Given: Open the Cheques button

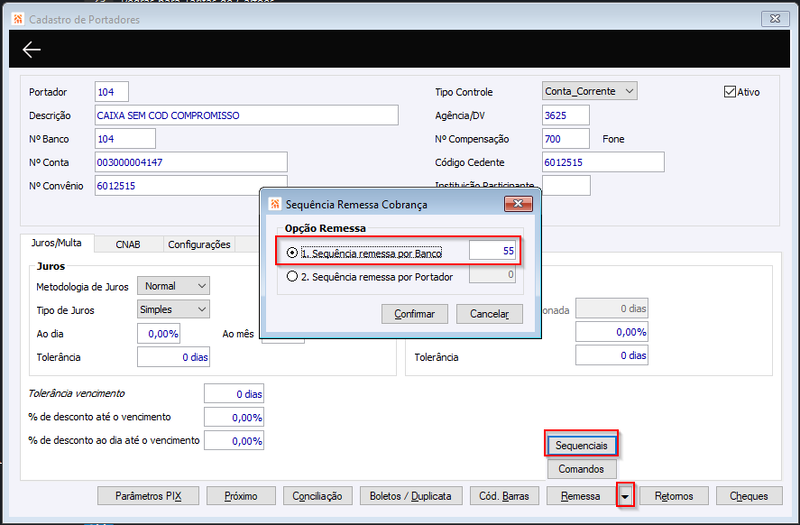Looking at the screenshot, I should (749, 496).
